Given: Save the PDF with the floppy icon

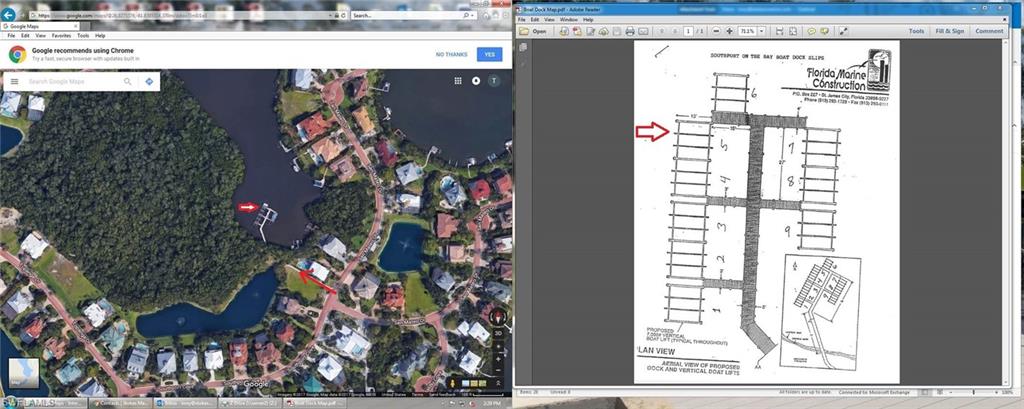Looking at the screenshot, I should [x=616, y=31].
